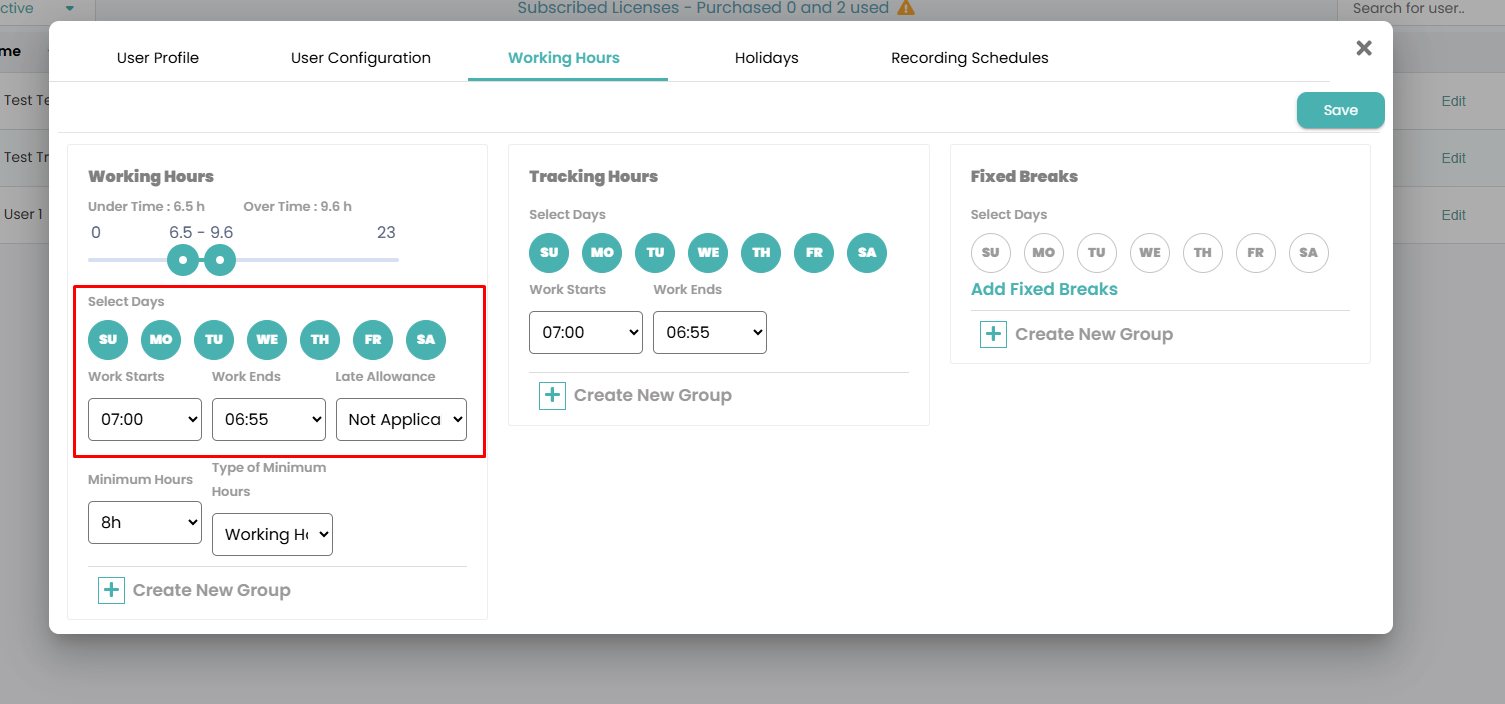The height and width of the screenshot is (704, 1505).
Task: Click Create New Group under Tracking Hours
Action: (x=653, y=395)
